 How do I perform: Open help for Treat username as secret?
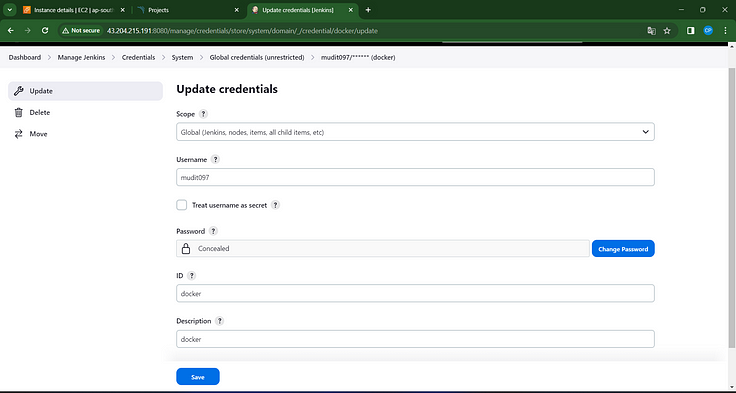point(276,205)
